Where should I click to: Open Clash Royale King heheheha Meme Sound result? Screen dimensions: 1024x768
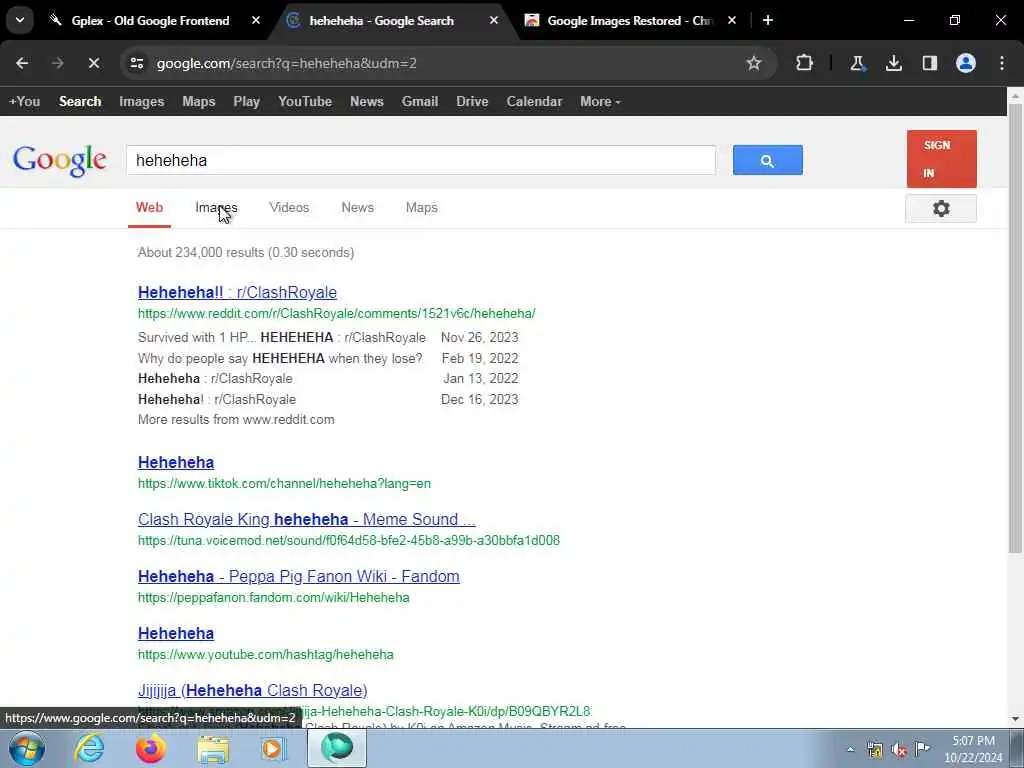(306, 520)
